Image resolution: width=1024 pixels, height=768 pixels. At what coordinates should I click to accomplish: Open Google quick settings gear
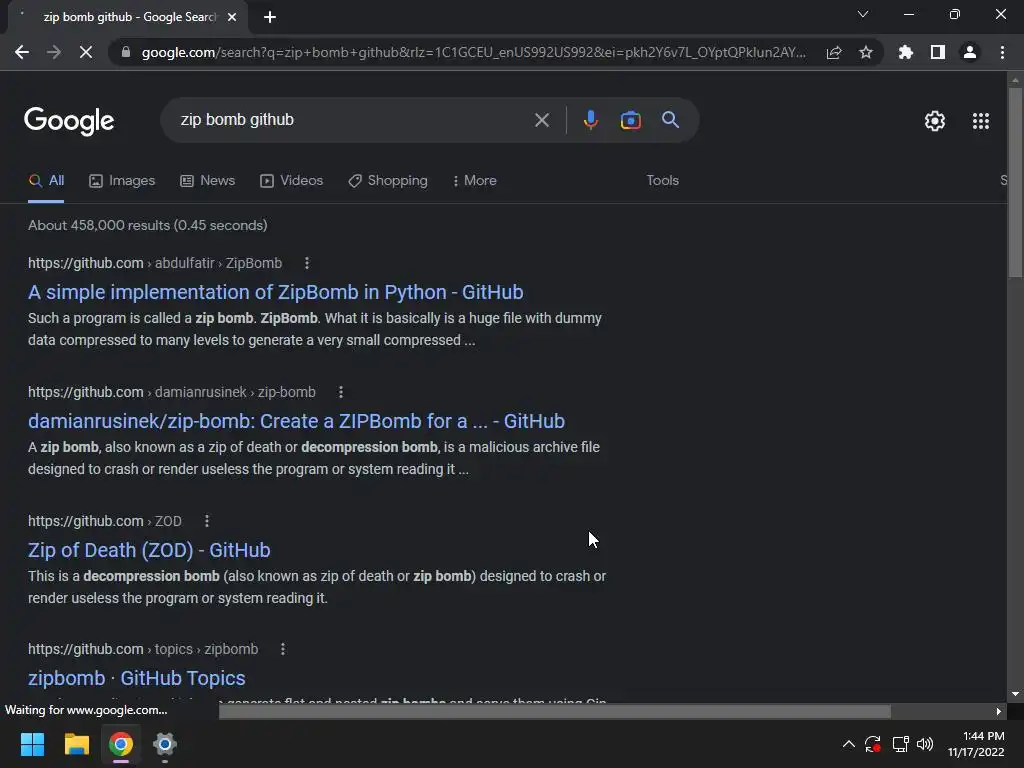tap(935, 121)
